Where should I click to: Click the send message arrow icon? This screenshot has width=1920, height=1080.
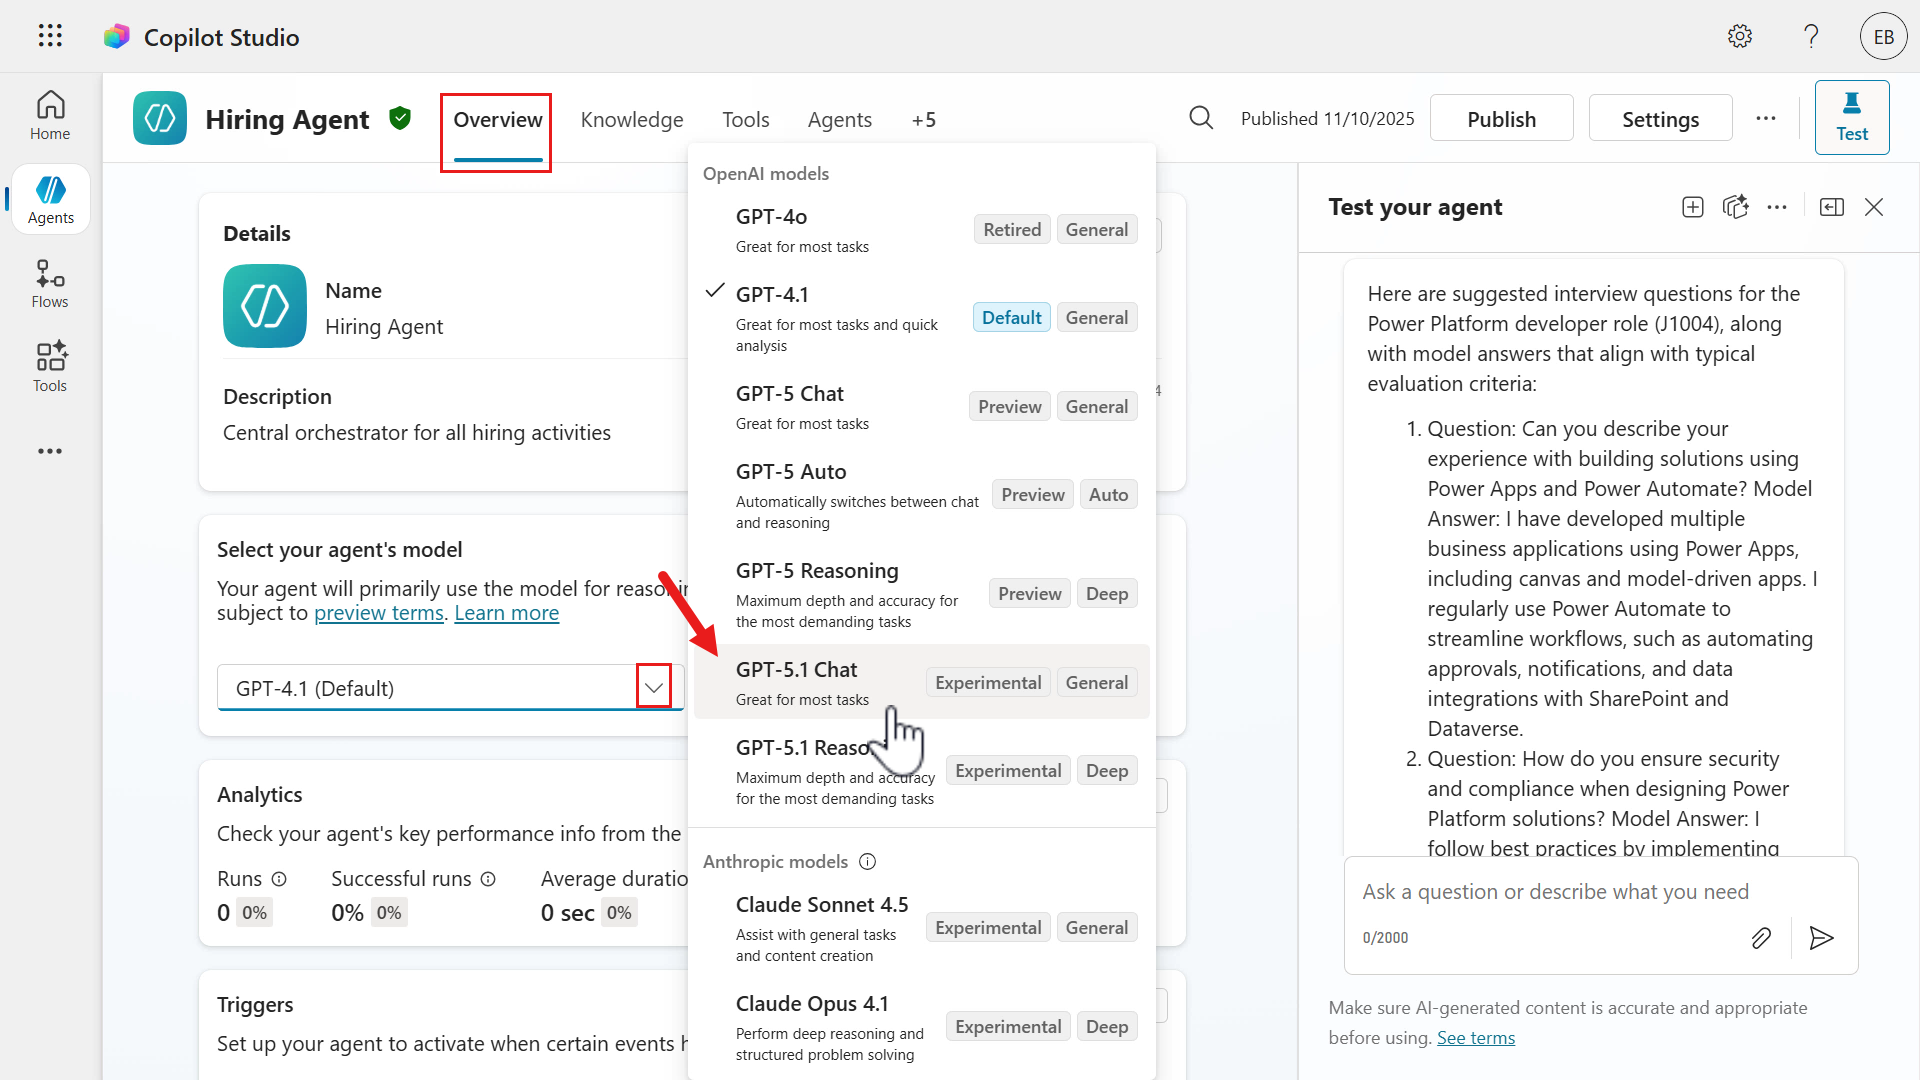1821,937
